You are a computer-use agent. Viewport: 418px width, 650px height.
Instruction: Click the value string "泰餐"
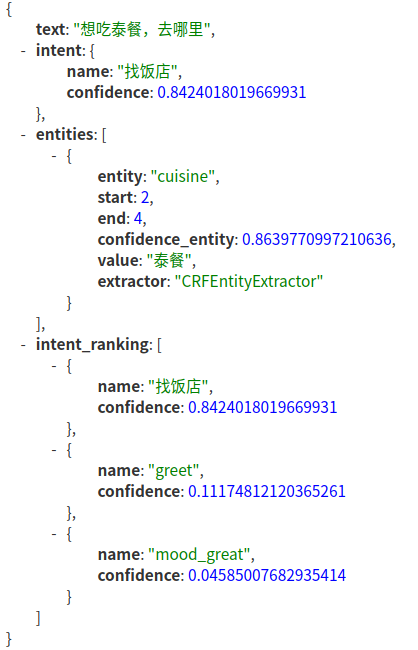pyautogui.click(x=169, y=261)
